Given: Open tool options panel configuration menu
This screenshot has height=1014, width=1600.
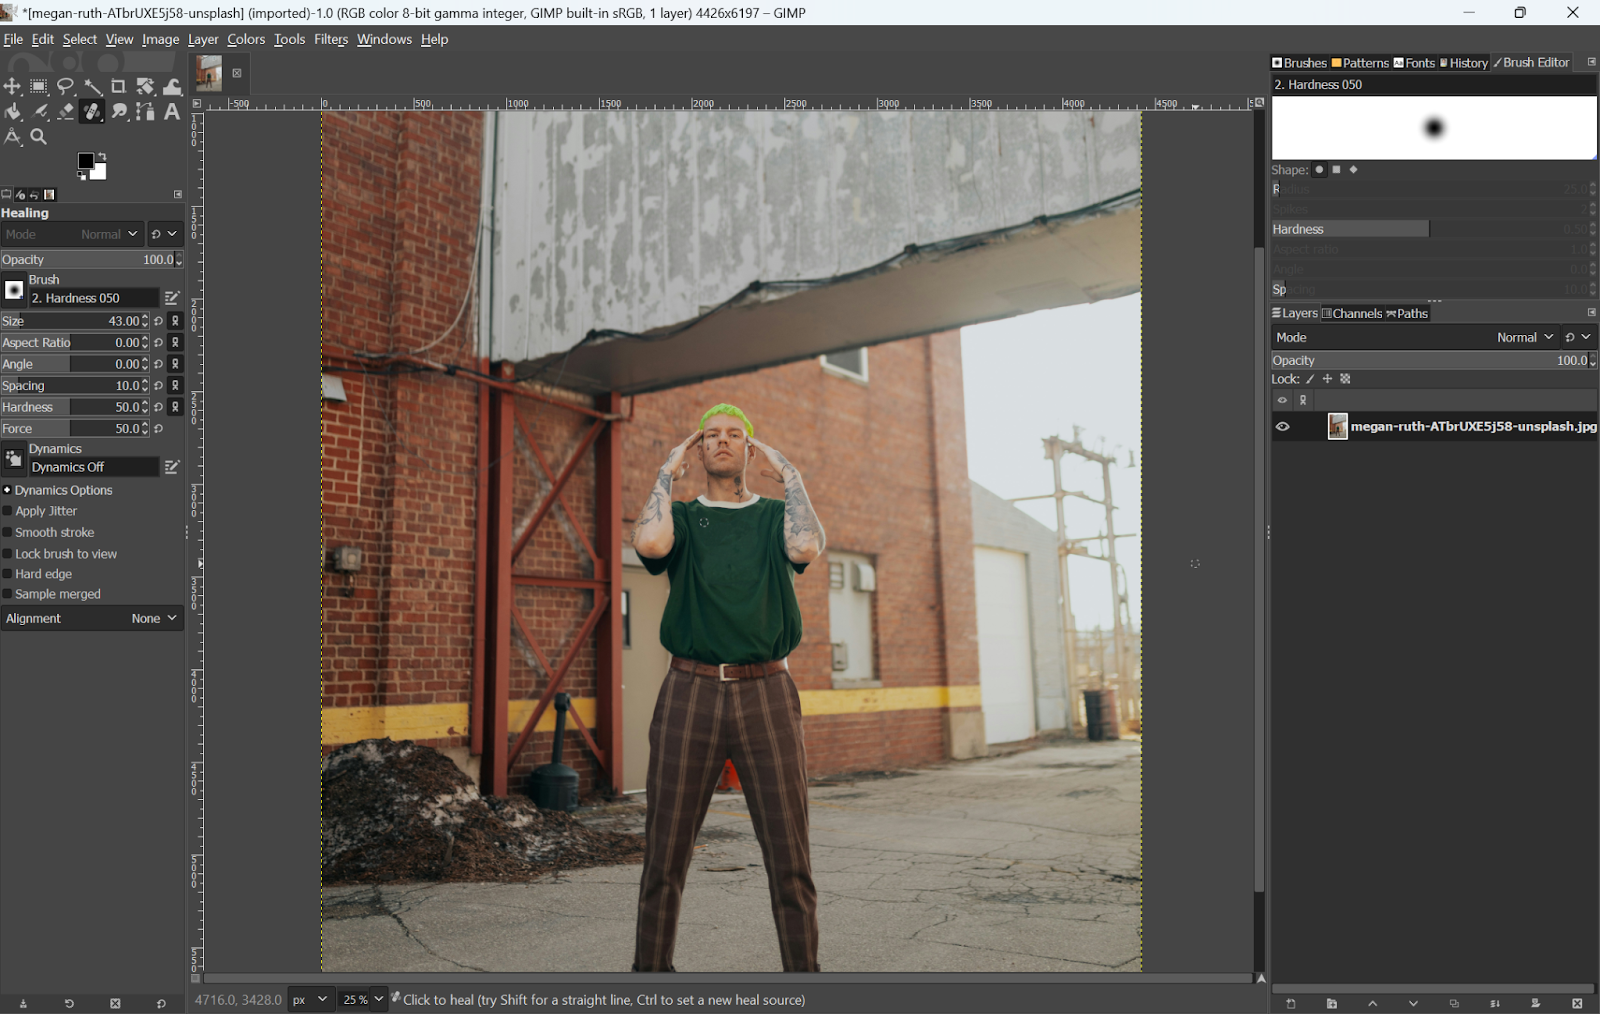Looking at the screenshot, I should click(178, 195).
